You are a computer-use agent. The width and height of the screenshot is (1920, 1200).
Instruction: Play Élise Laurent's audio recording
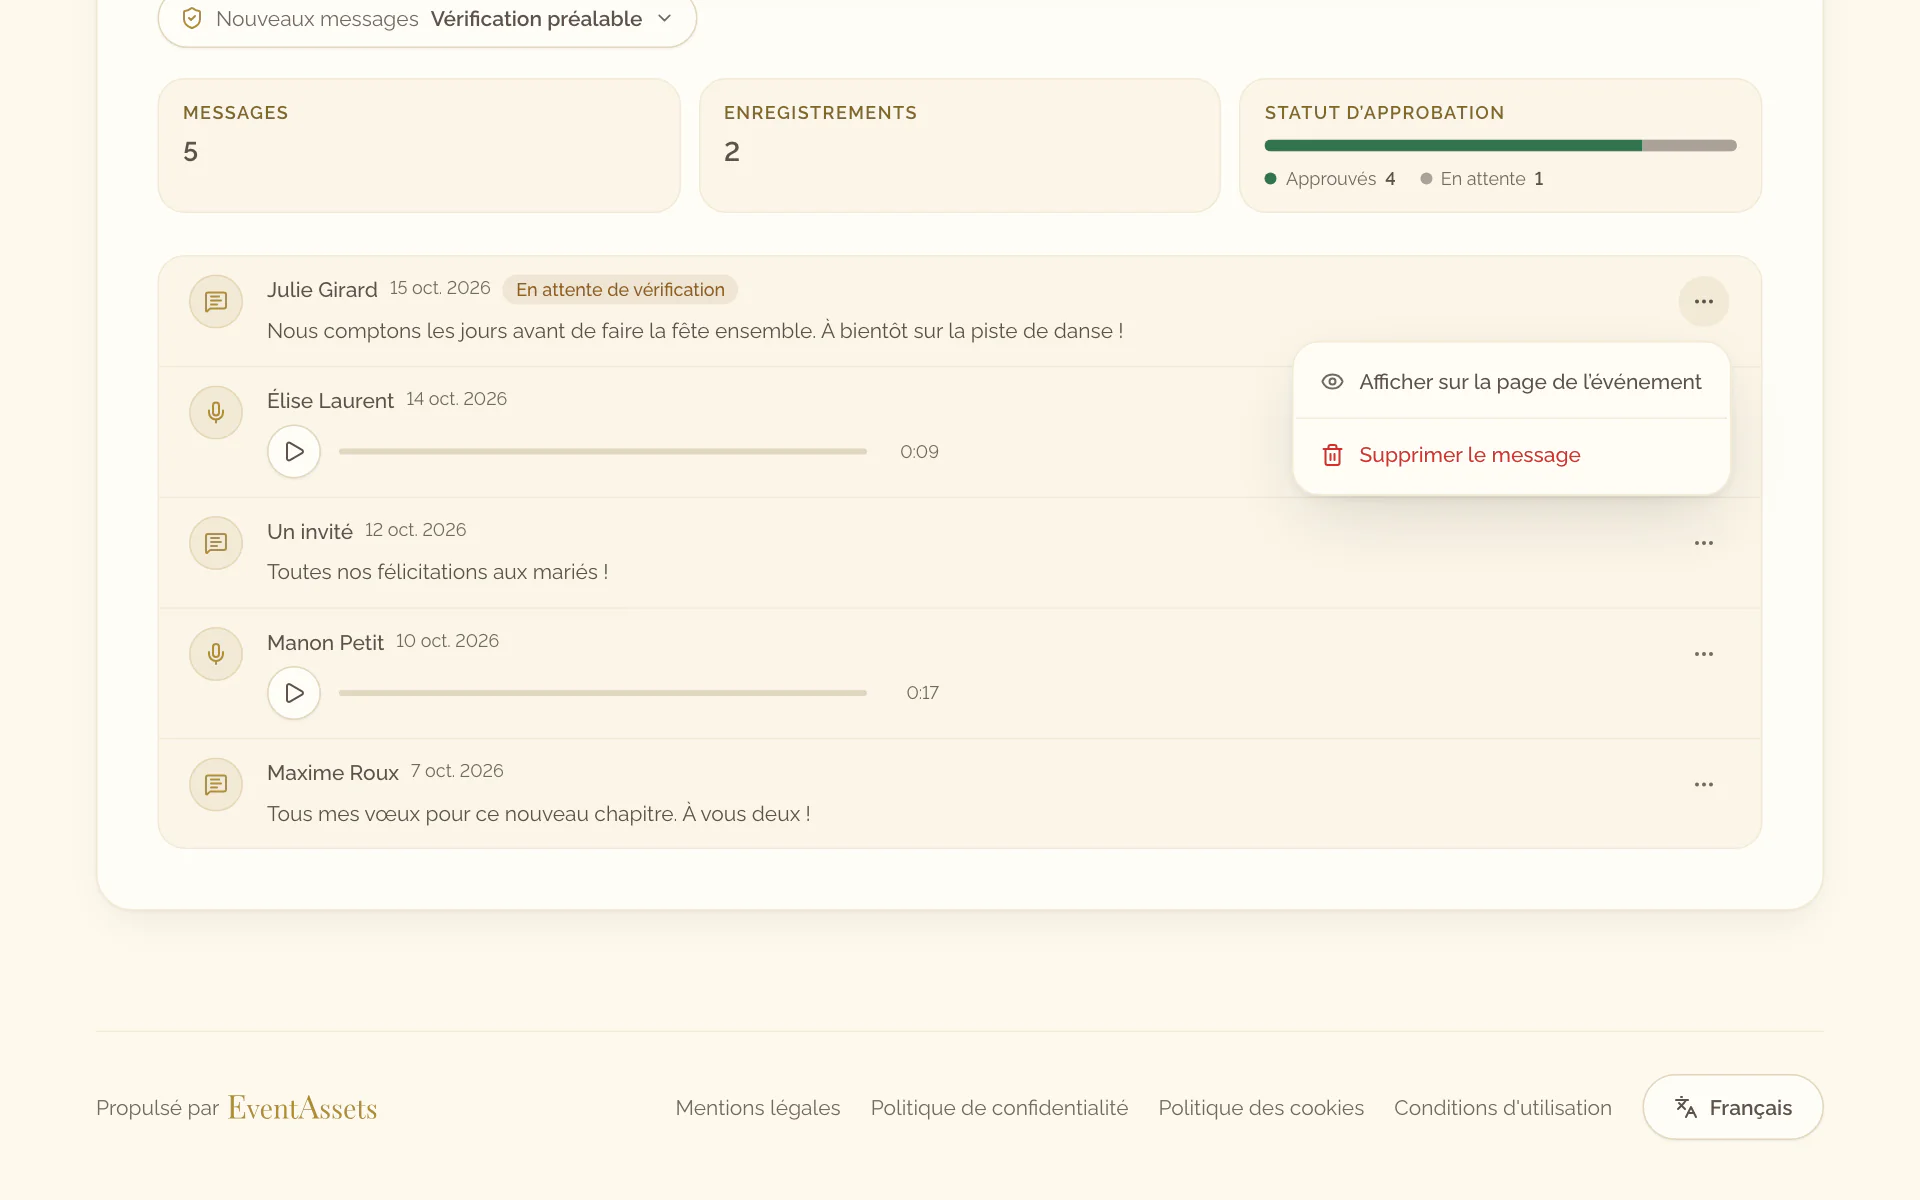(294, 452)
